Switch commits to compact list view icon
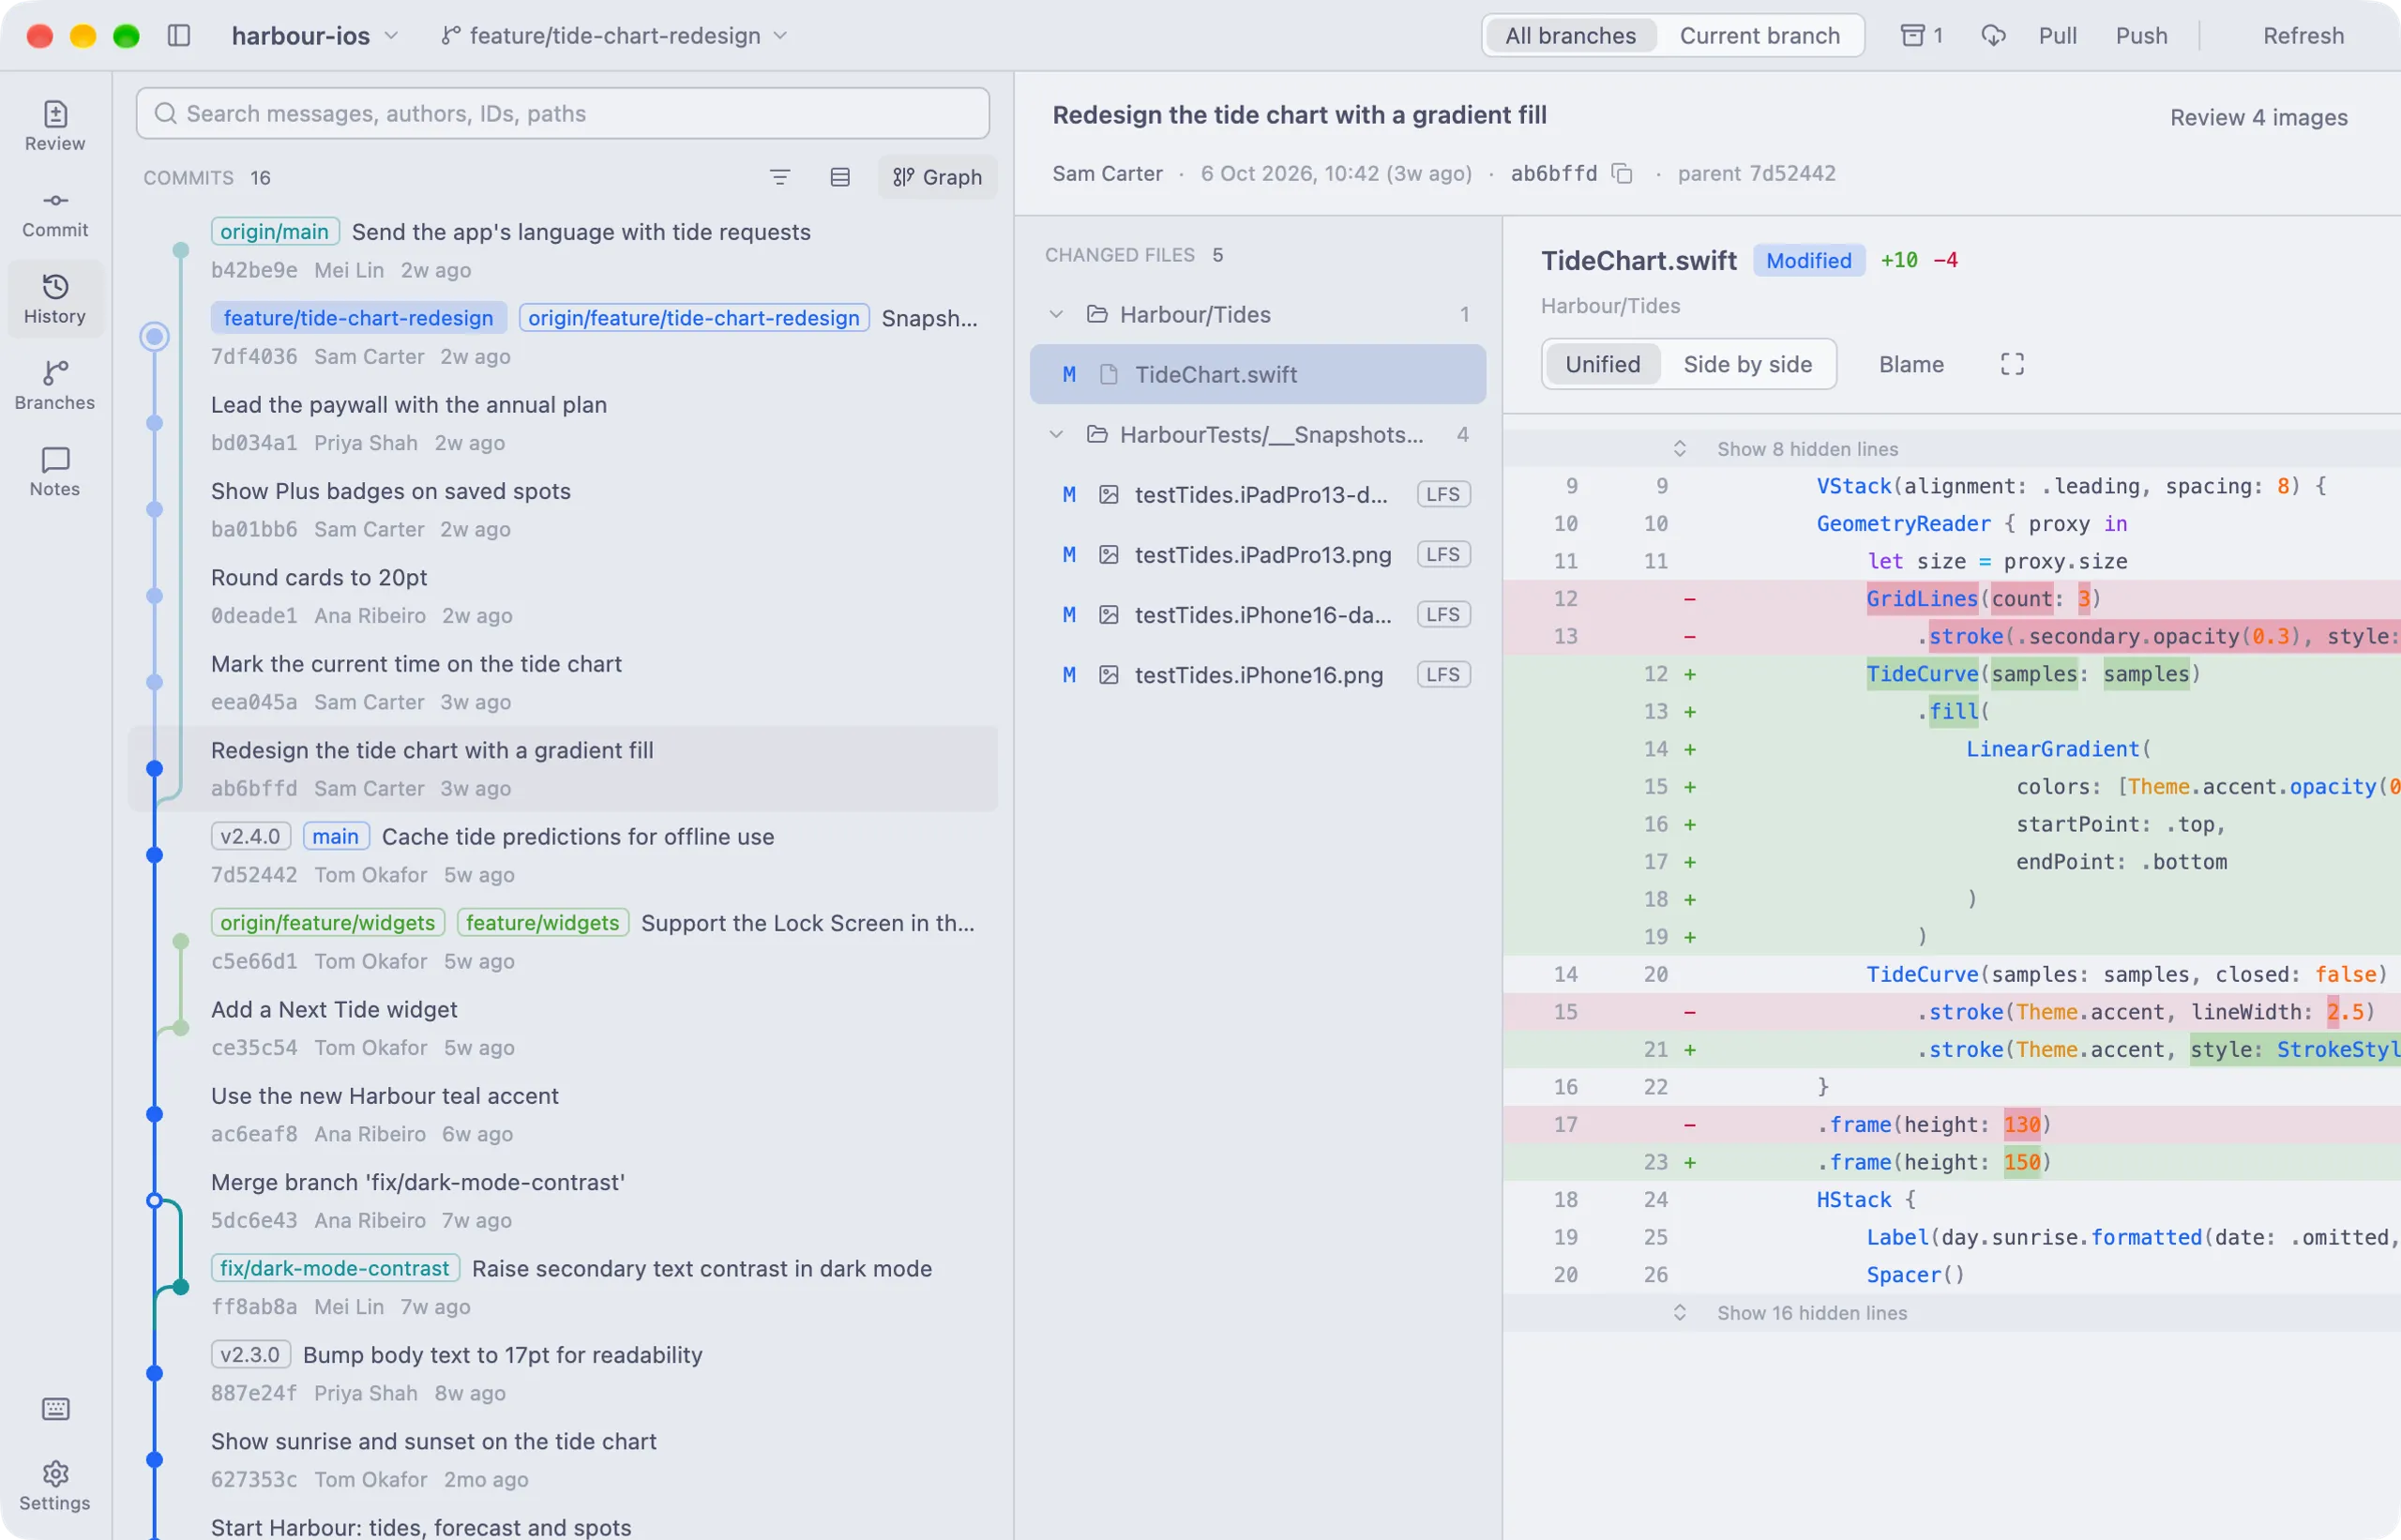The image size is (2401, 1540). coord(840,177)
